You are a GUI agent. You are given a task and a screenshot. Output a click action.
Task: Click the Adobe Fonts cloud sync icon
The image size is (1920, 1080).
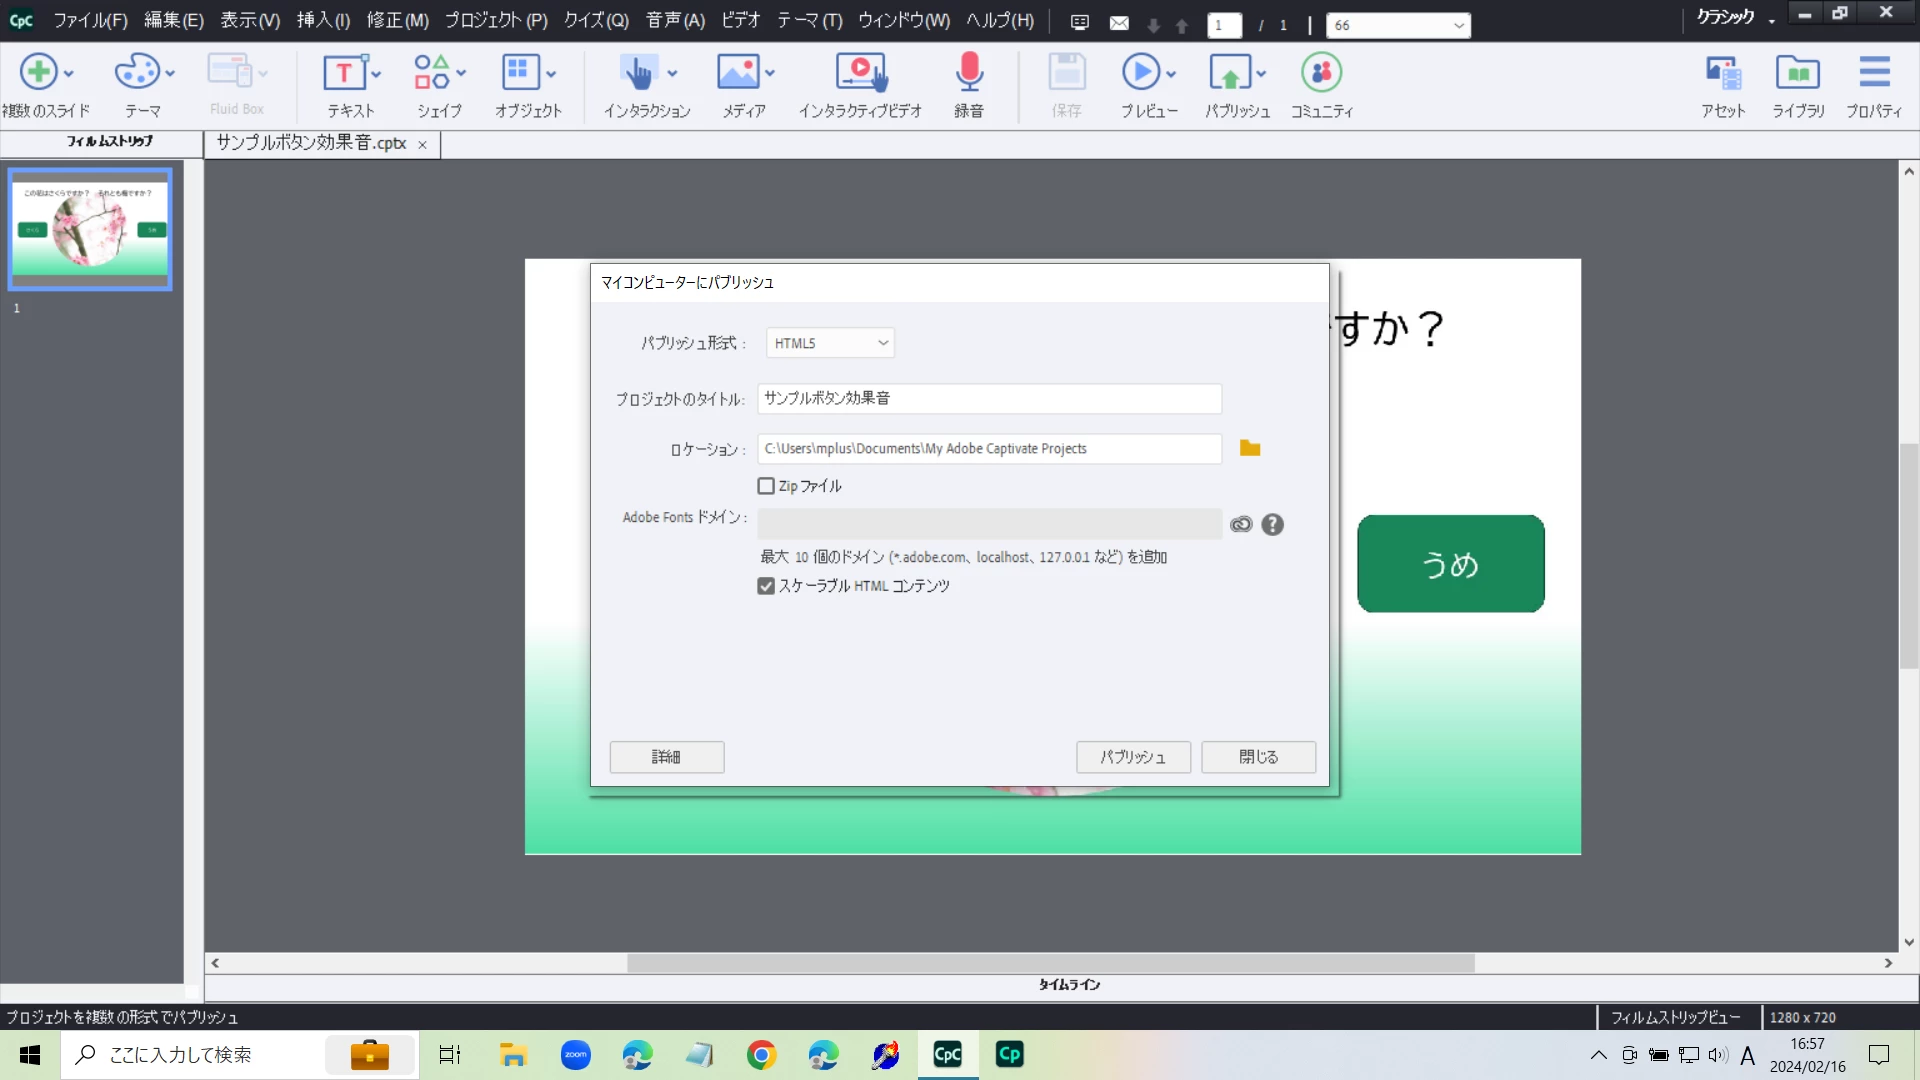1241,524
